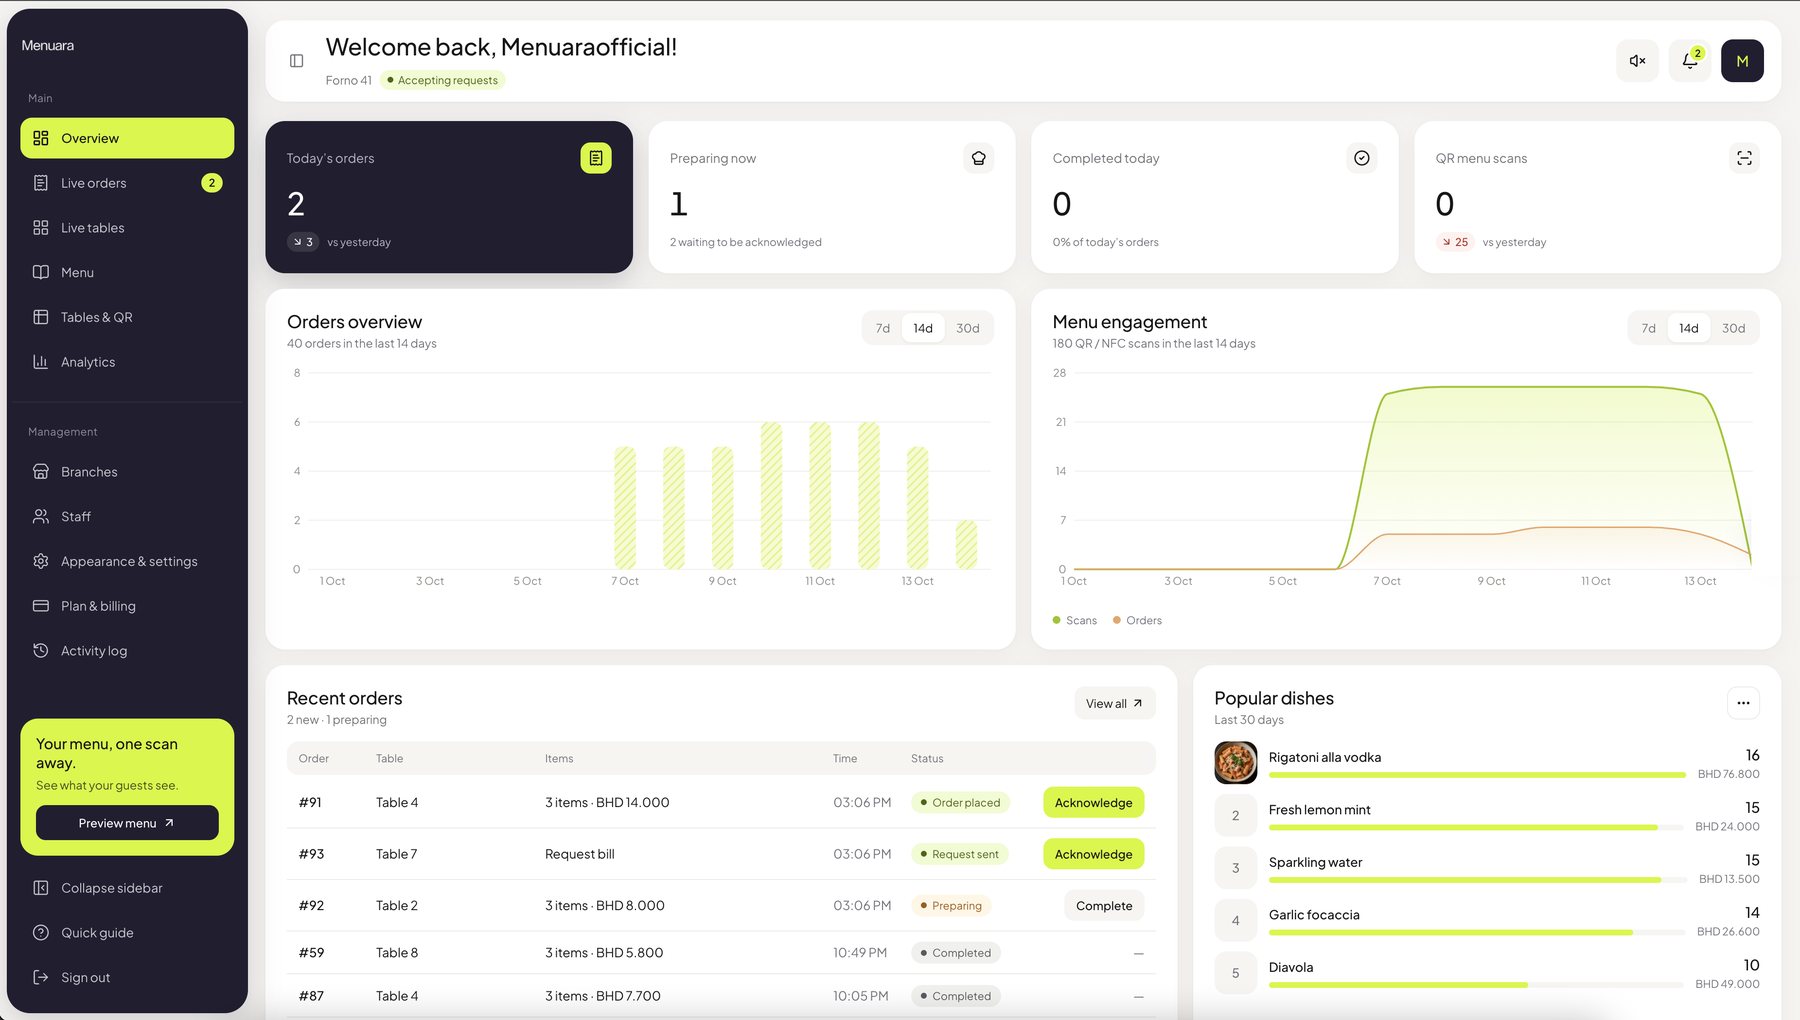The image size is (1800, 1020).
Task: Acknowledge order #93 bill request
Action: tap(1094, 854)
